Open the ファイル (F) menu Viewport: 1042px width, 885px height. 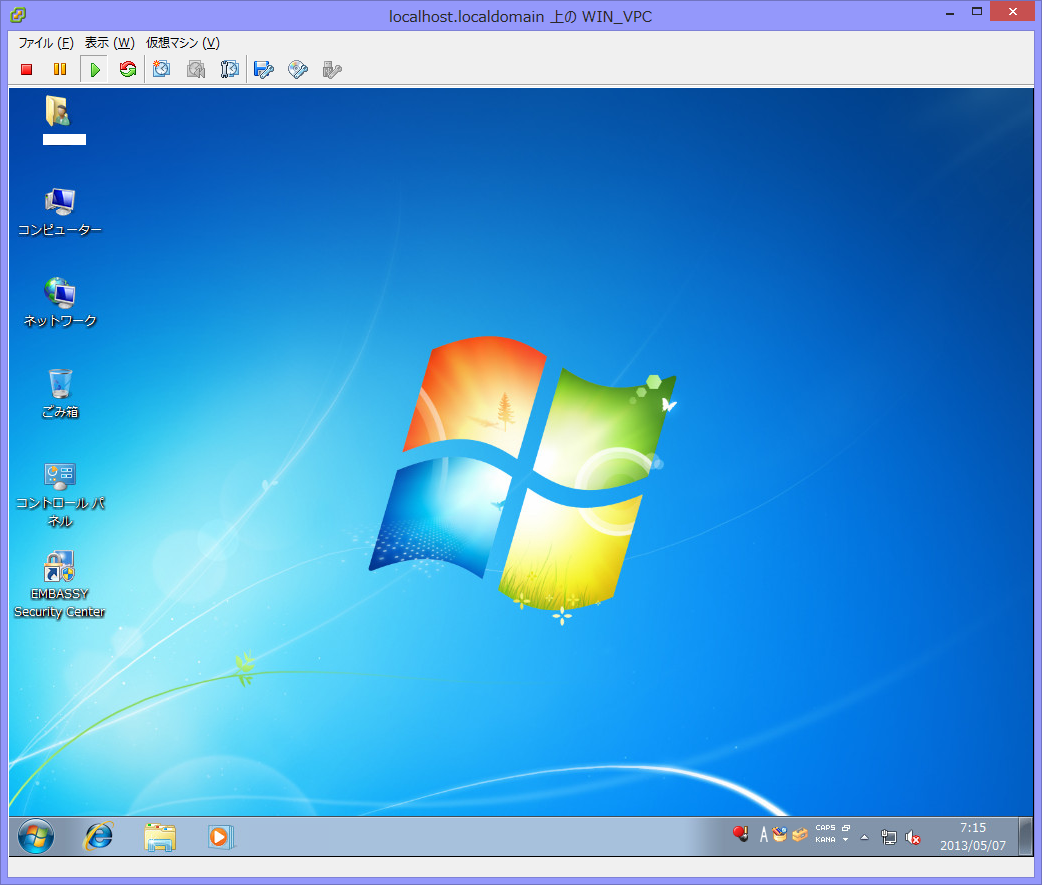coord(45,43)
